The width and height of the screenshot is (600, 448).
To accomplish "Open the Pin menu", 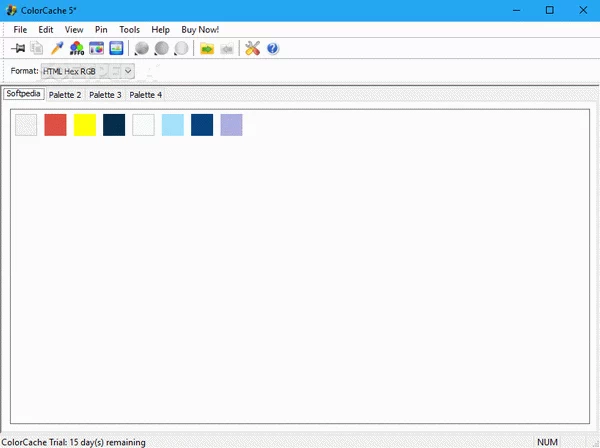I will click(101, 29).
